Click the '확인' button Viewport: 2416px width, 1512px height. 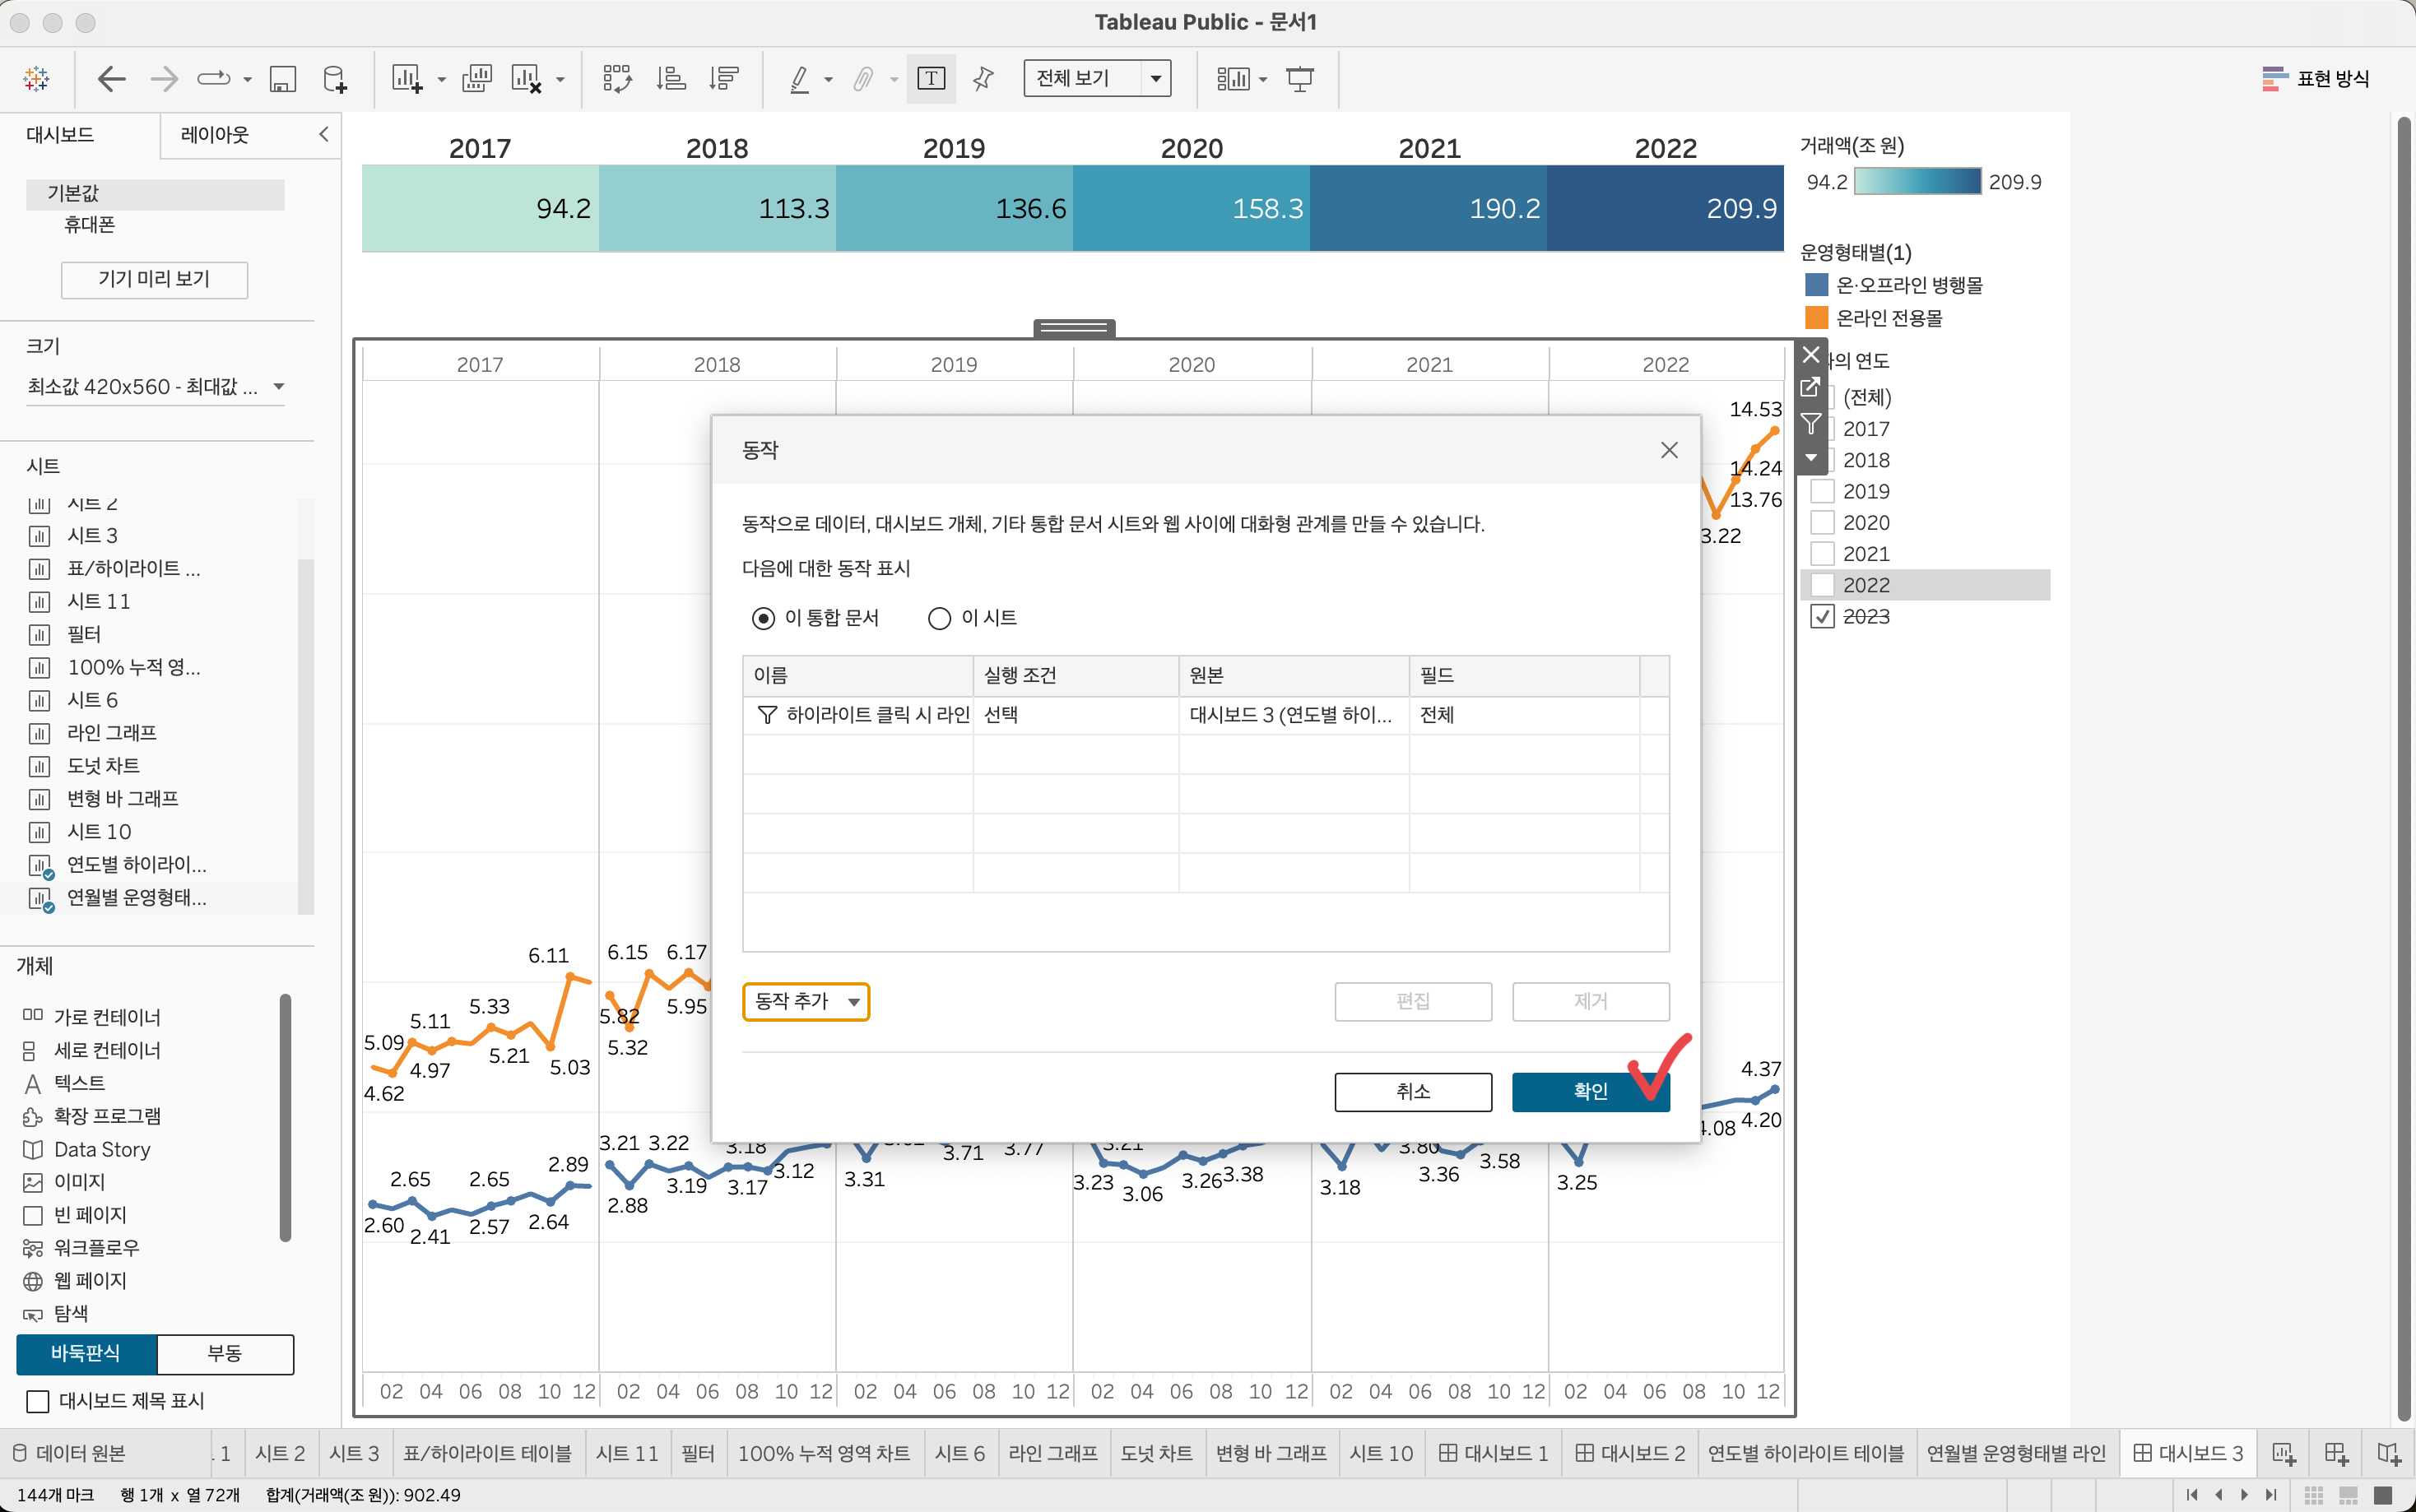pyautogui.click(x=1589, y=1091)
